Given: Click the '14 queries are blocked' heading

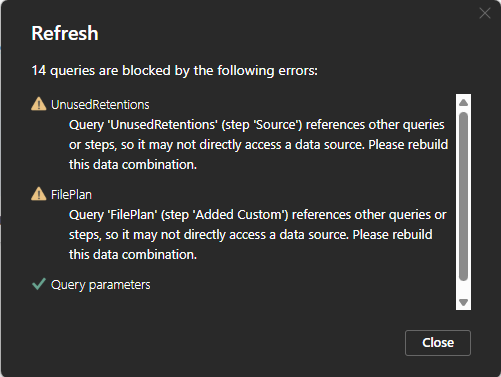Looking at the screenshot, I should [175, 71].
